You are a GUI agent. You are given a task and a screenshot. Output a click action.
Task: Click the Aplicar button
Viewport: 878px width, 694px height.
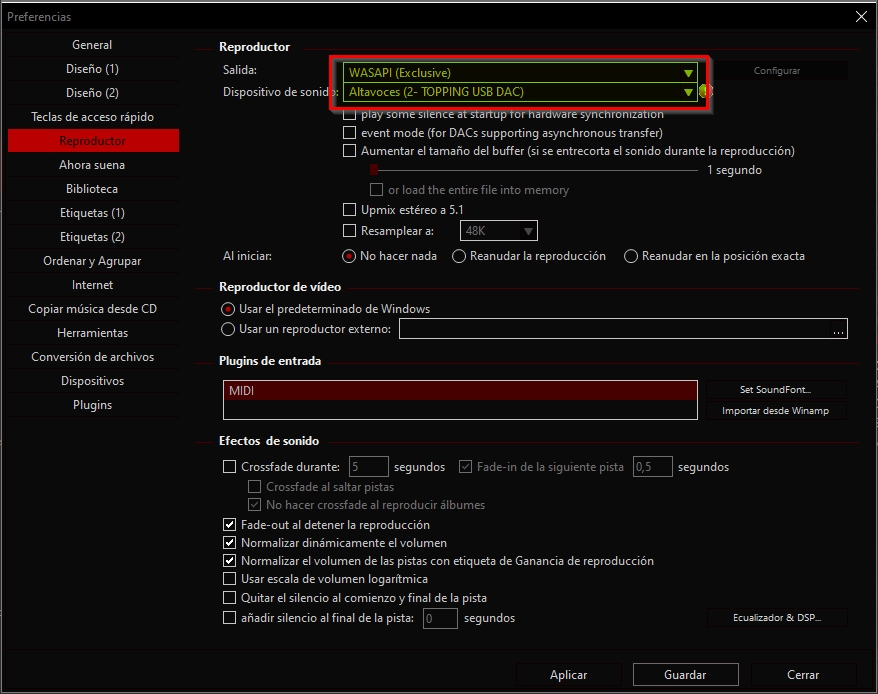pyautogui.click(x=568, y=675)
